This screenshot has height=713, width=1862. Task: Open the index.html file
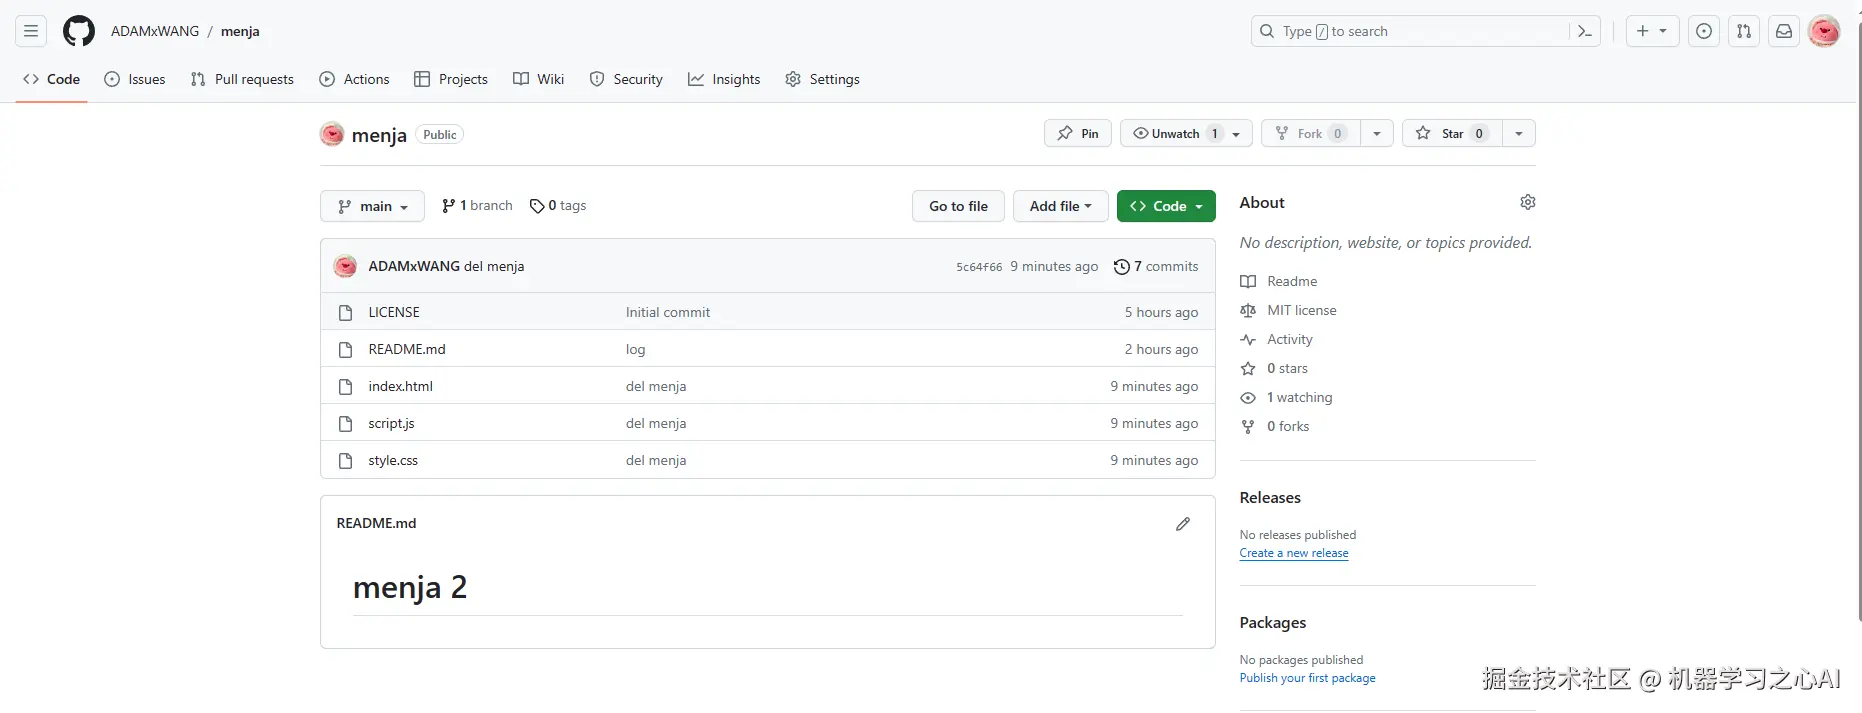400,386
